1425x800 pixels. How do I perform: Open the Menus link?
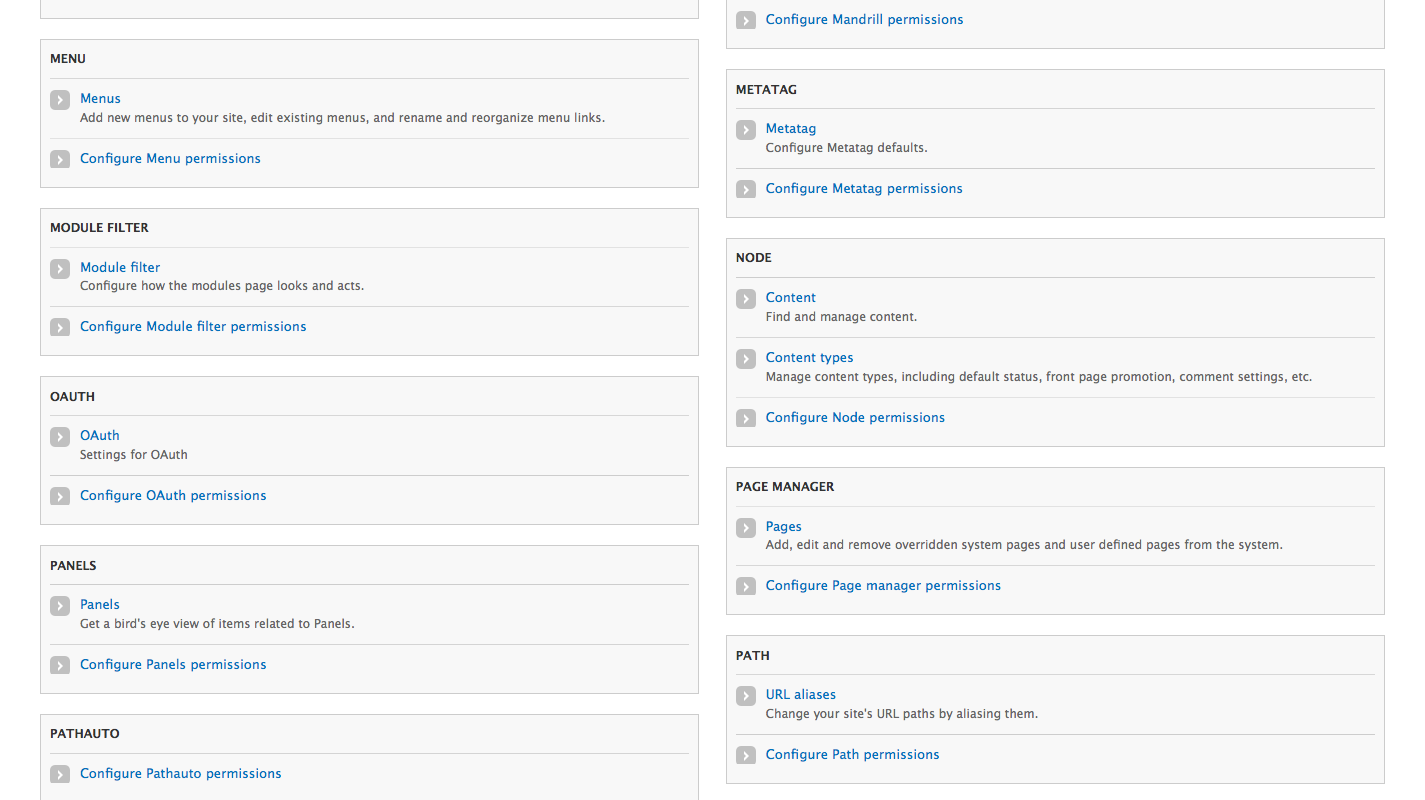click(100, 98)
